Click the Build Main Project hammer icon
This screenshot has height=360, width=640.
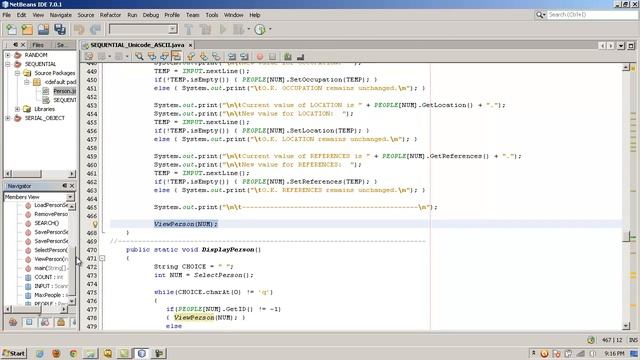click(x=189, y=29)
